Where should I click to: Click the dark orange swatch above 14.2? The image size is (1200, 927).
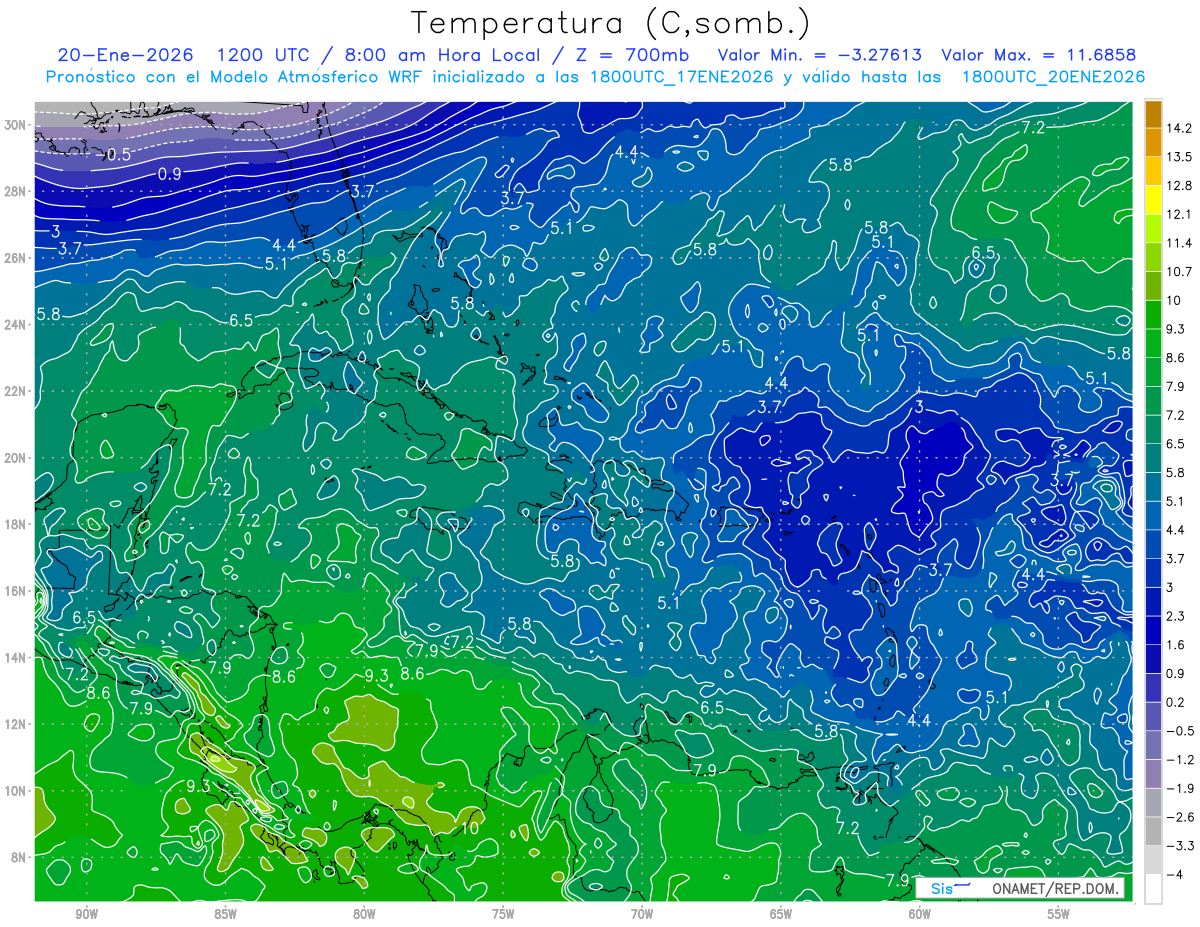pyautogui.click(x=1153, y=114)
